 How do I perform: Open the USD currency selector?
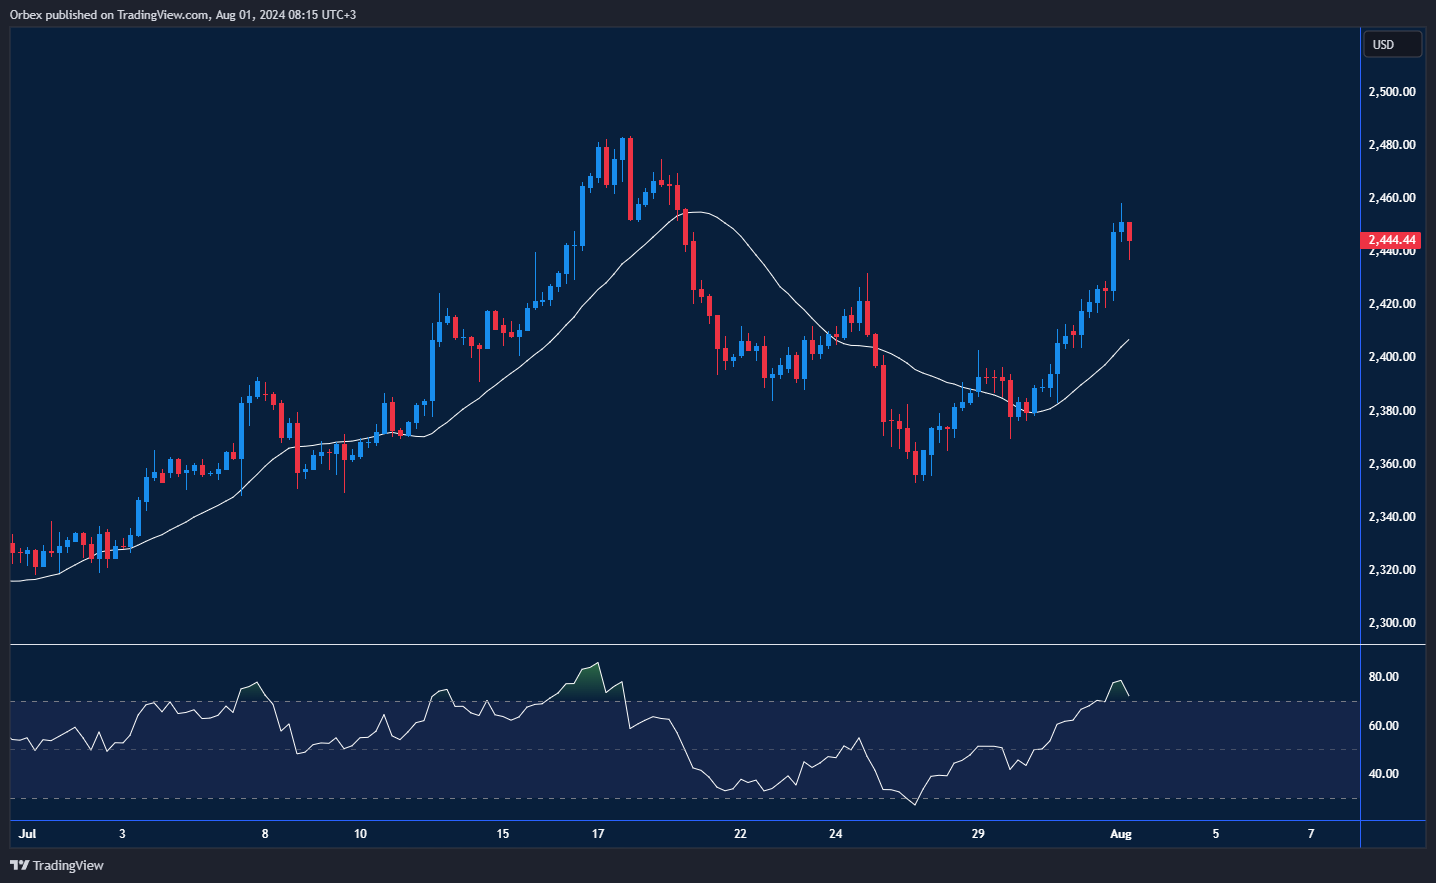click(1392, 44)
